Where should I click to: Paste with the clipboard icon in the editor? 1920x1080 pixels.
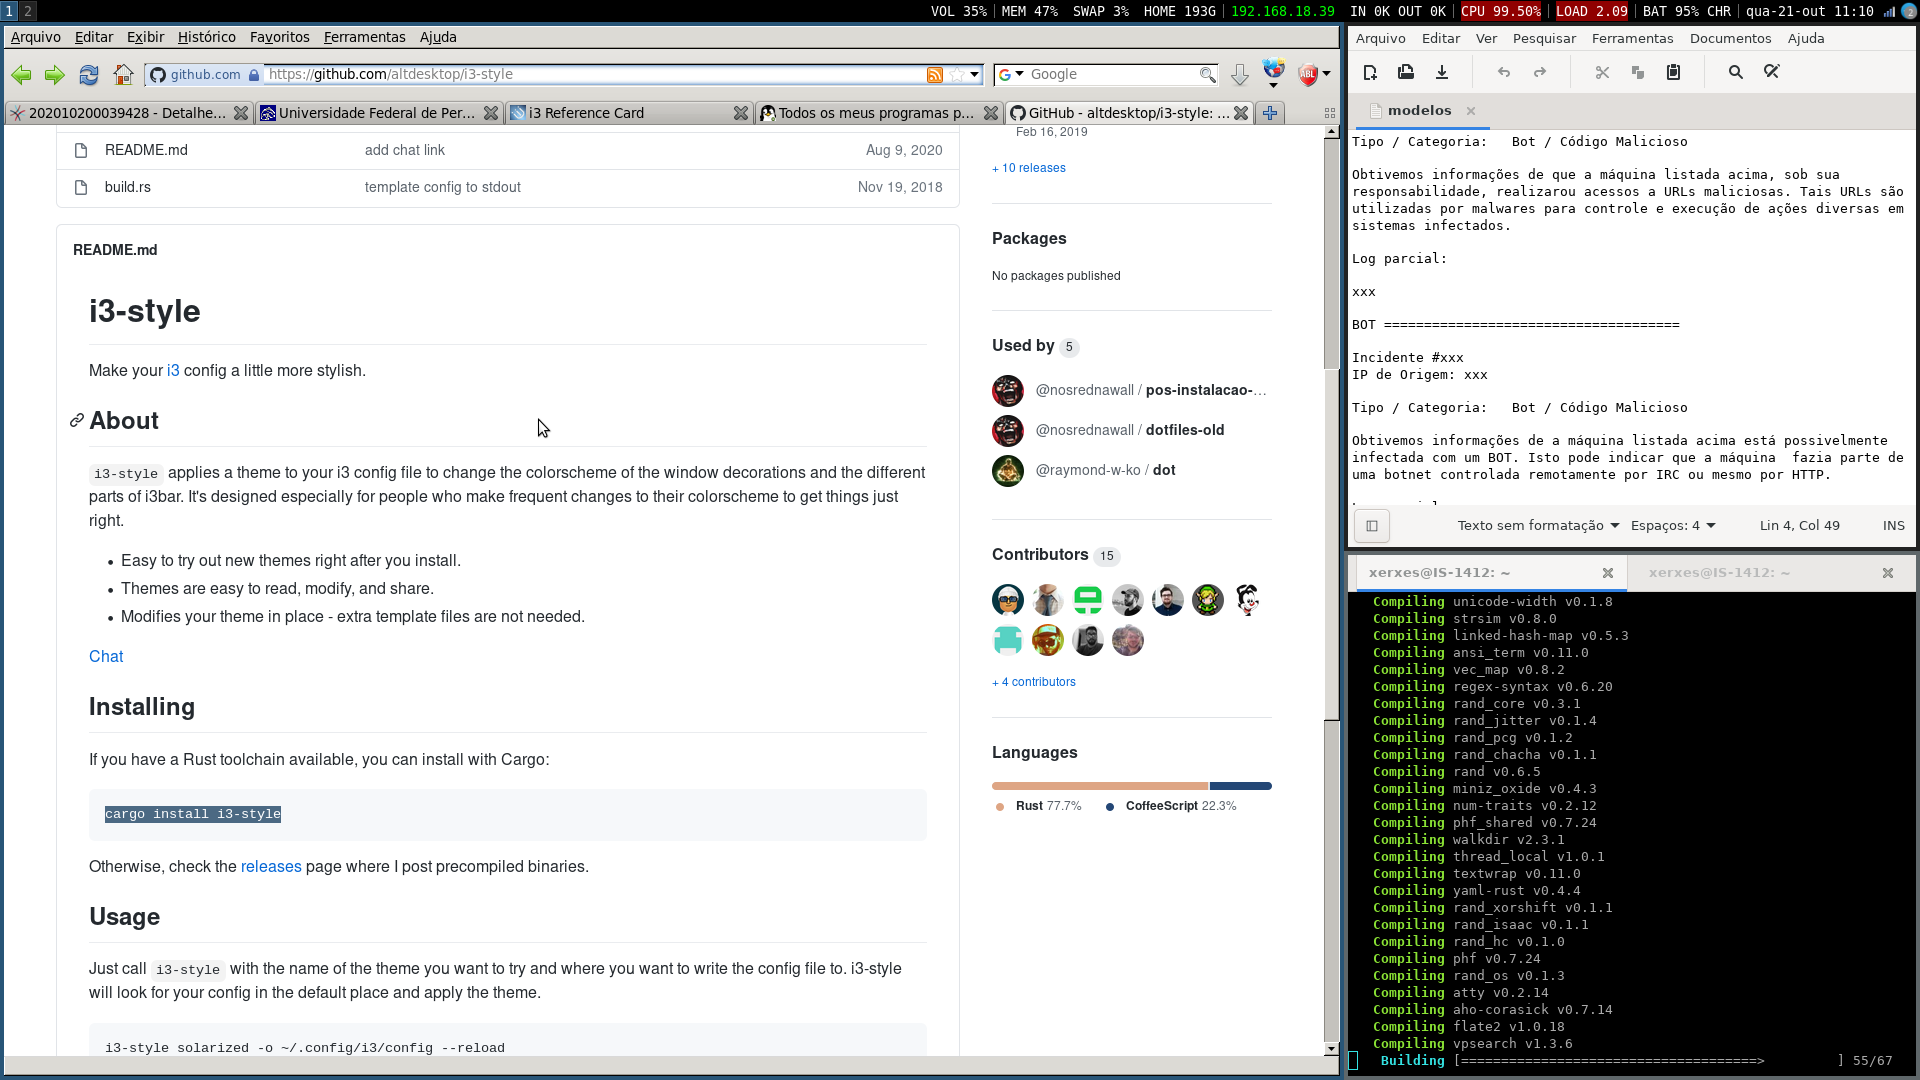tap(1673, 72)
